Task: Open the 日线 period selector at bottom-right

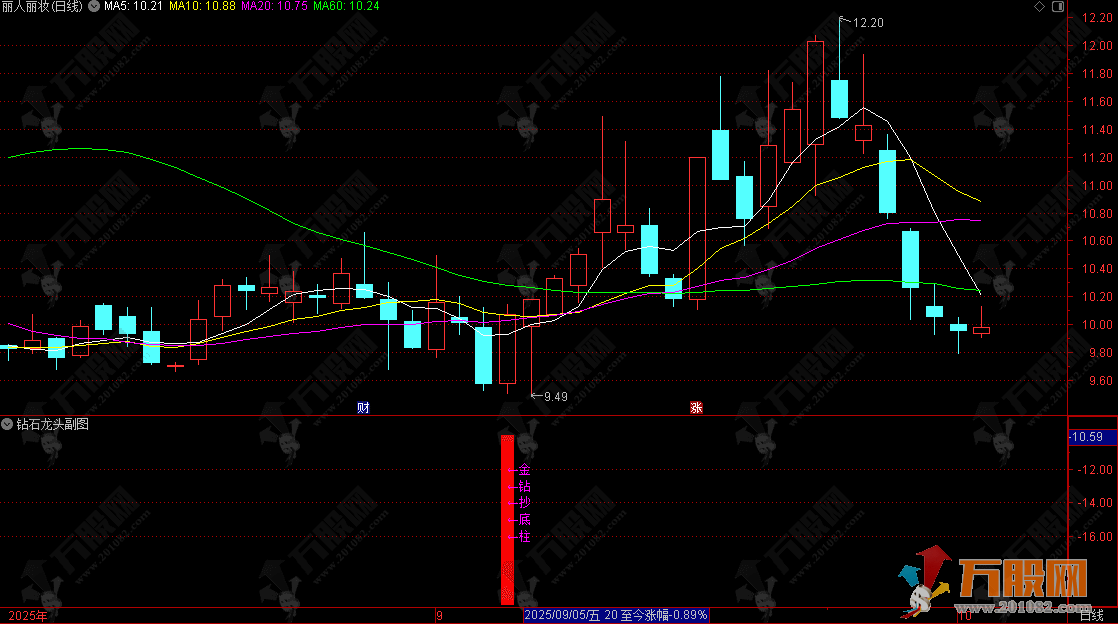Action: point(1092,616)
